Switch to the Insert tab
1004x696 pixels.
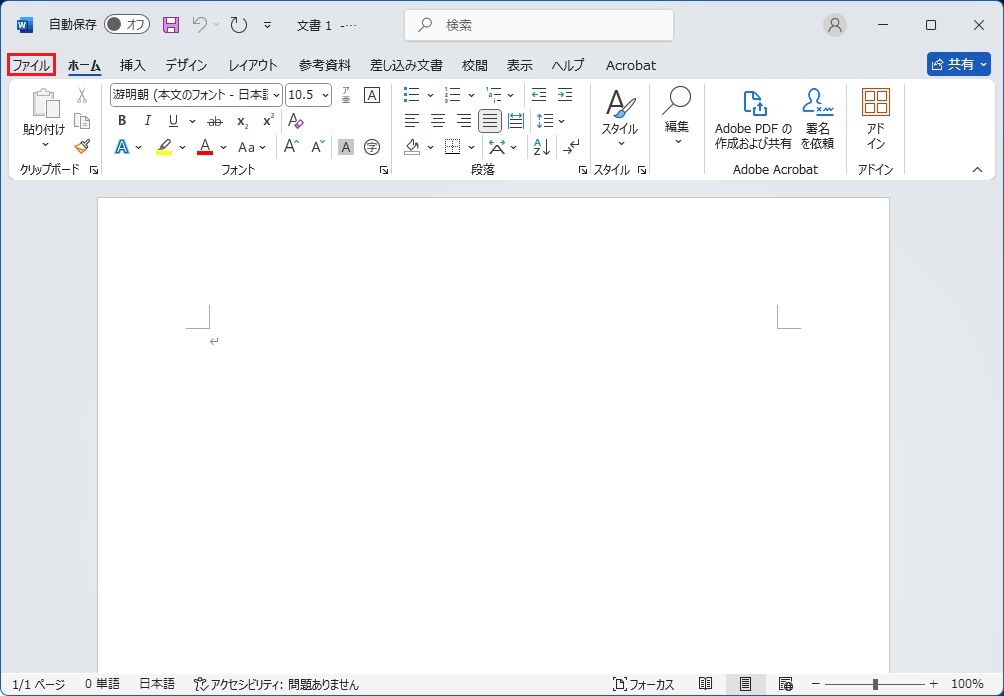coord(132,65)
